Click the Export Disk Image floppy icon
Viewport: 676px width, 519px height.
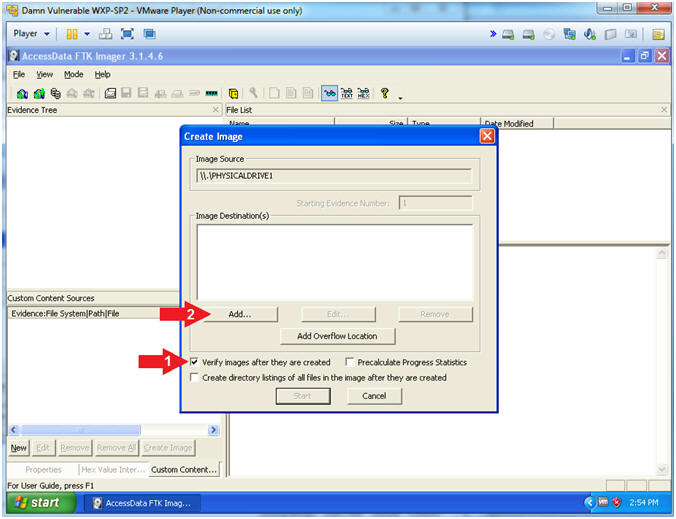tap(126, 93)
